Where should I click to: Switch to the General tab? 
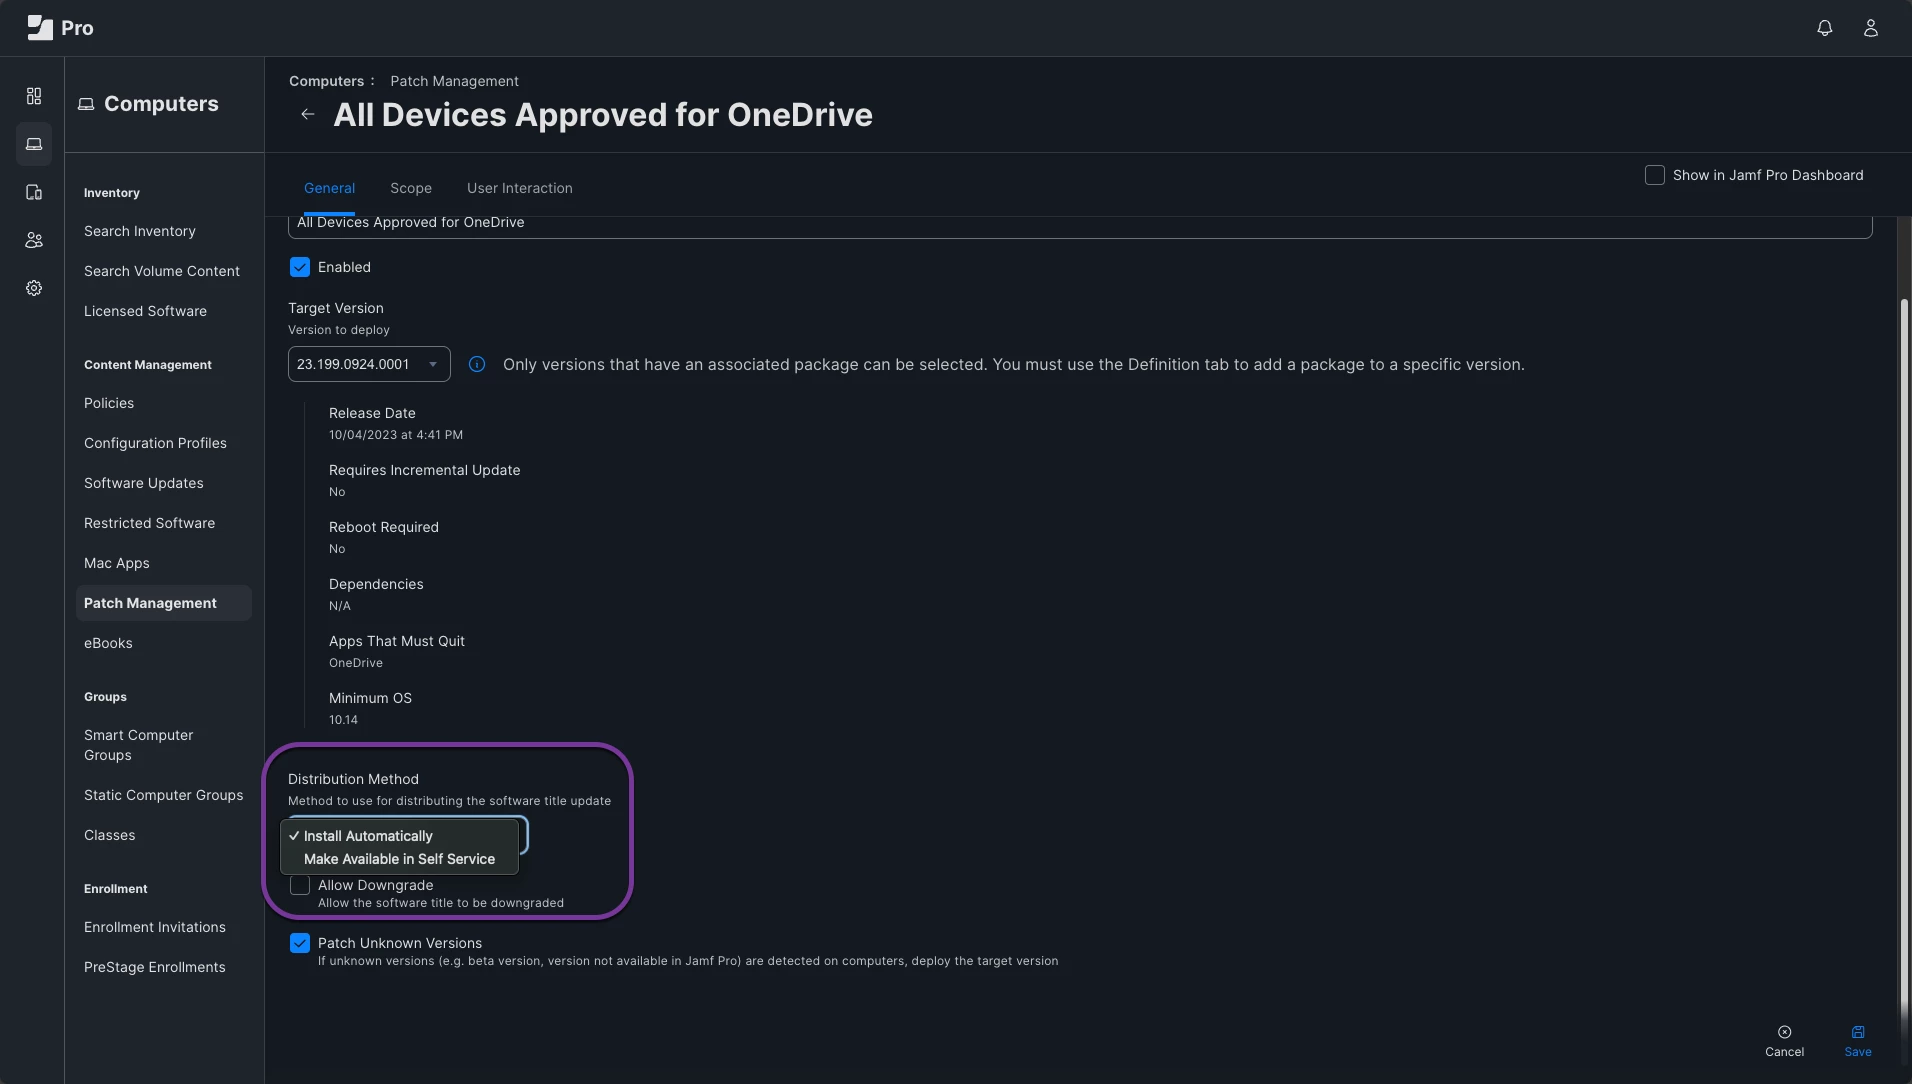tap(329, 188)
